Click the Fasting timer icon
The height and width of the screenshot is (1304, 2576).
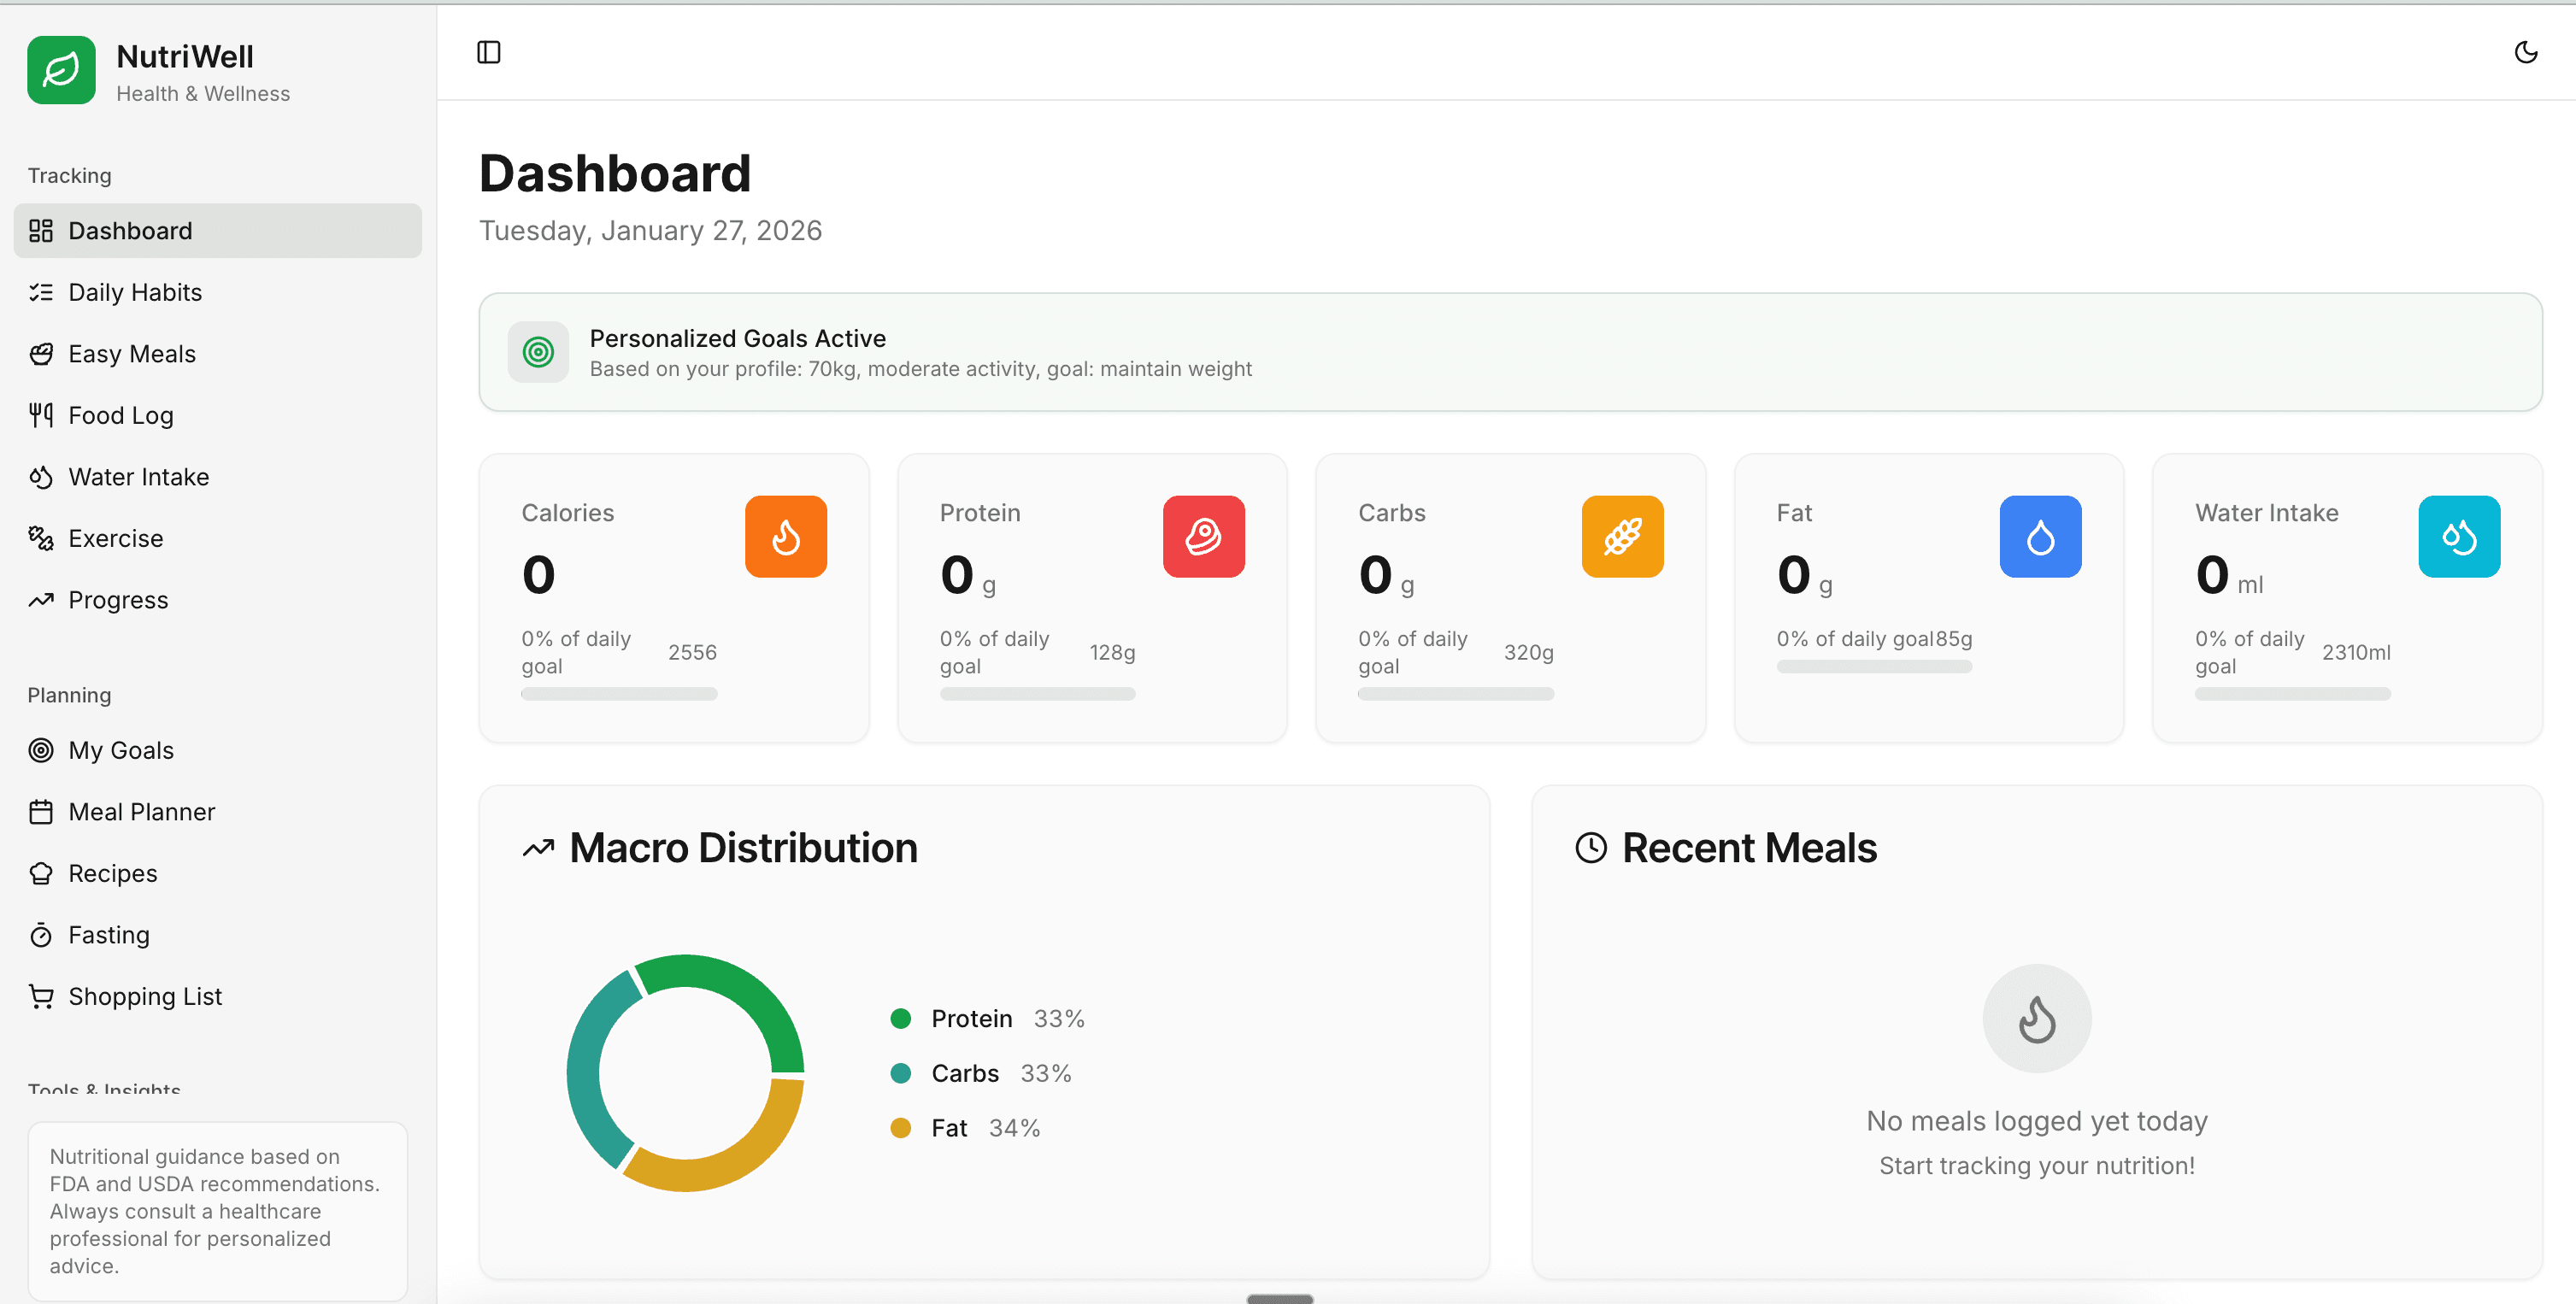pos(41,934)
